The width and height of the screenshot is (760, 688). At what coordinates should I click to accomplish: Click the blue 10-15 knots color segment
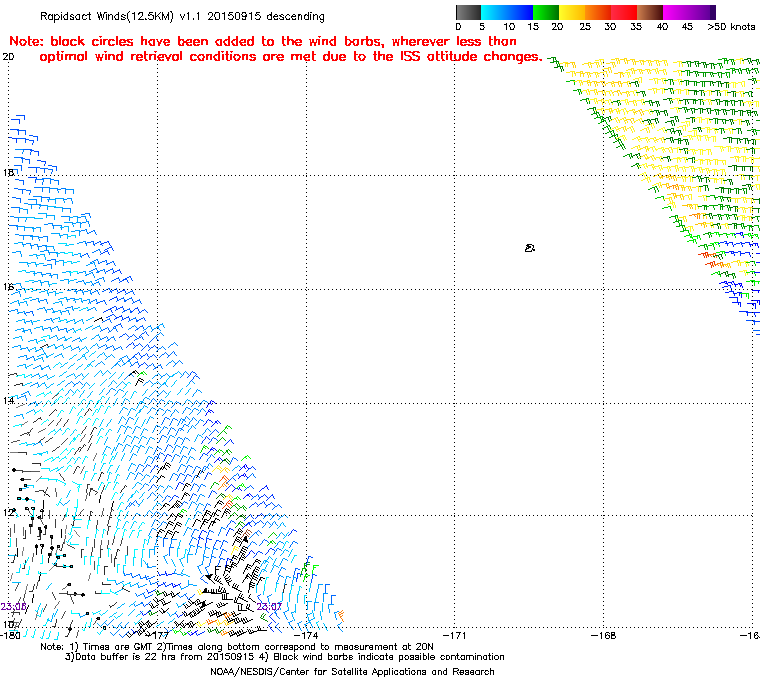tap(520, 13)
